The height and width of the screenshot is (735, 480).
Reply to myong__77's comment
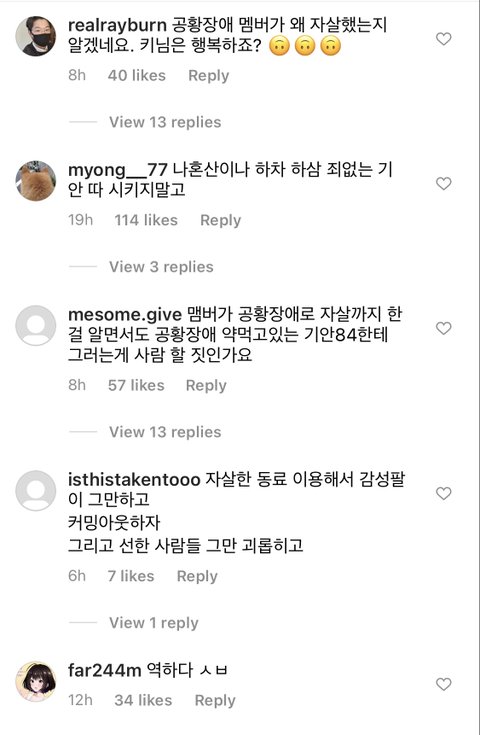click(220, 220)
